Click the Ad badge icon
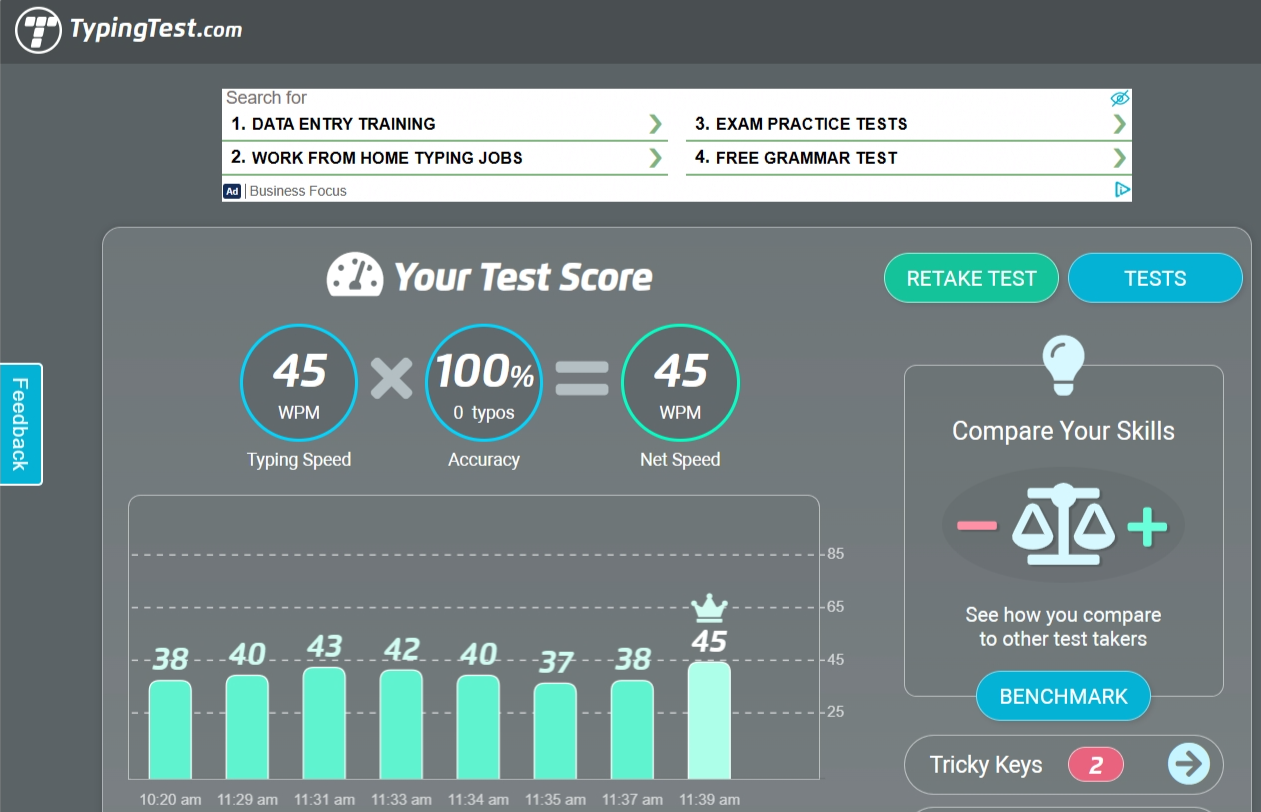This screenshot has height=812, width=1261. pos(232,190)
